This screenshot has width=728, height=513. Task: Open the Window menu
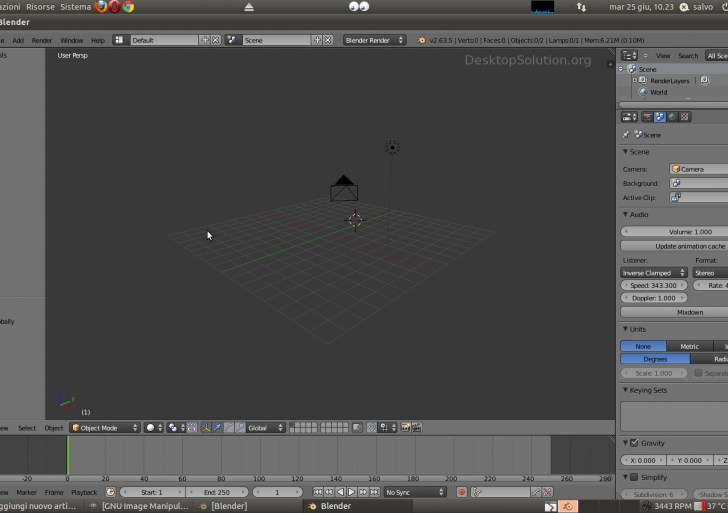coord(71,40)
